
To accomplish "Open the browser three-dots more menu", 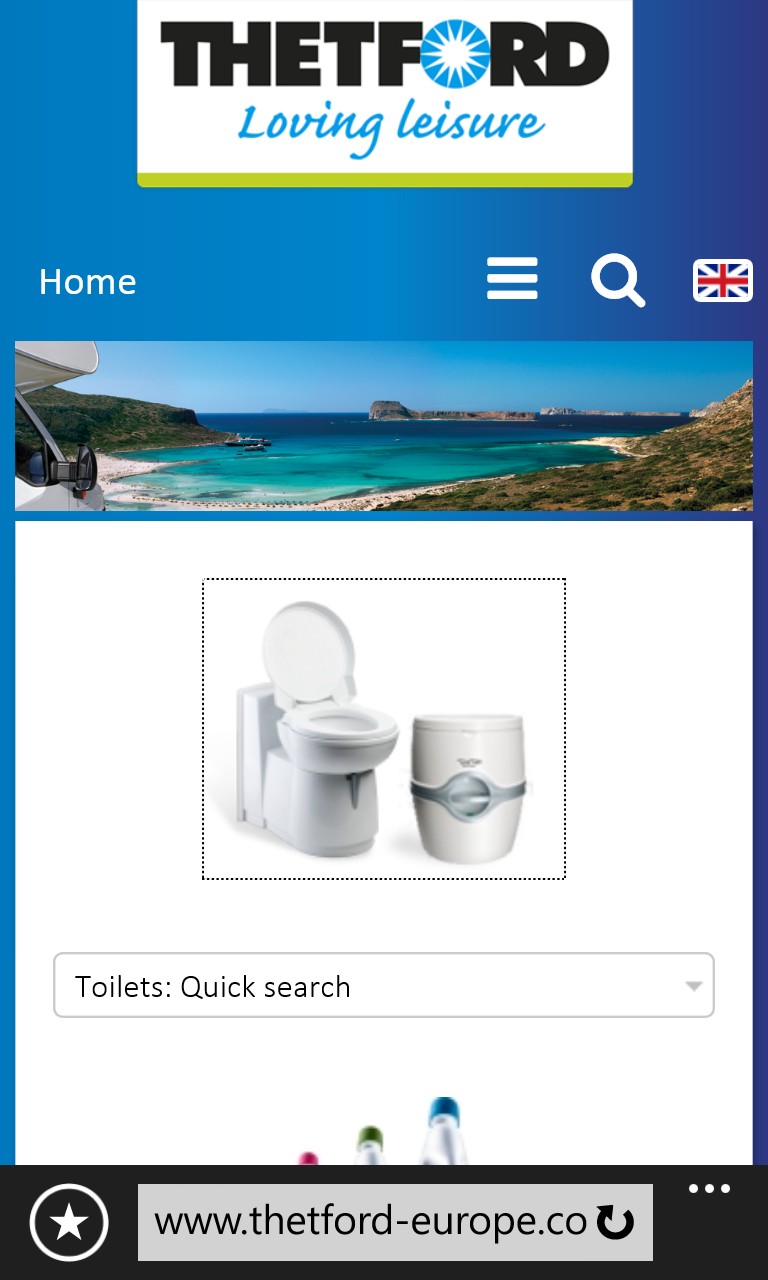I will click(709, 1189).
